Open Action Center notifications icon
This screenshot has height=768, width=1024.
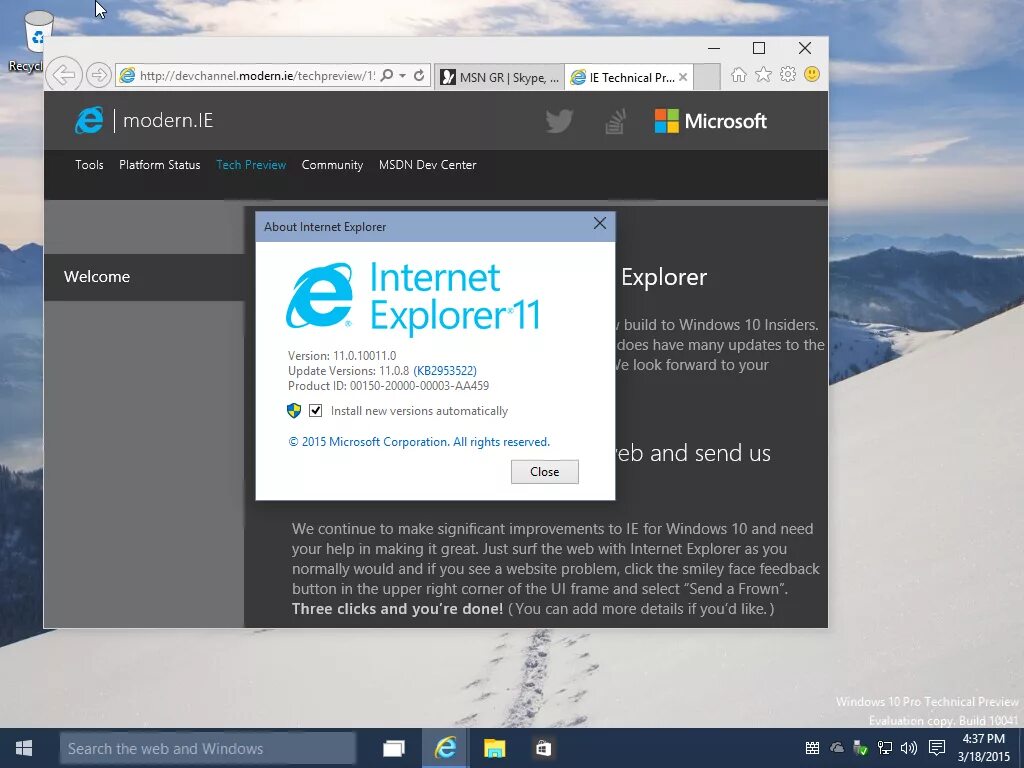[x=936, y=748]
